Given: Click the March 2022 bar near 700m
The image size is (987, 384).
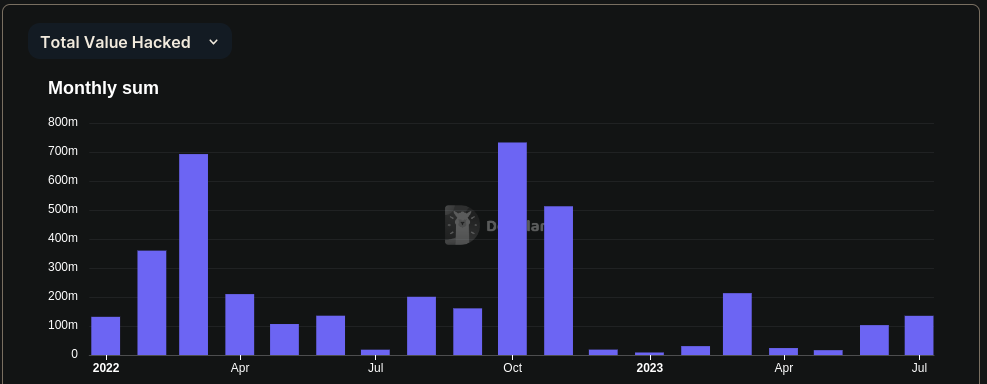Looking at the screenshot, I should coord(193,254).
